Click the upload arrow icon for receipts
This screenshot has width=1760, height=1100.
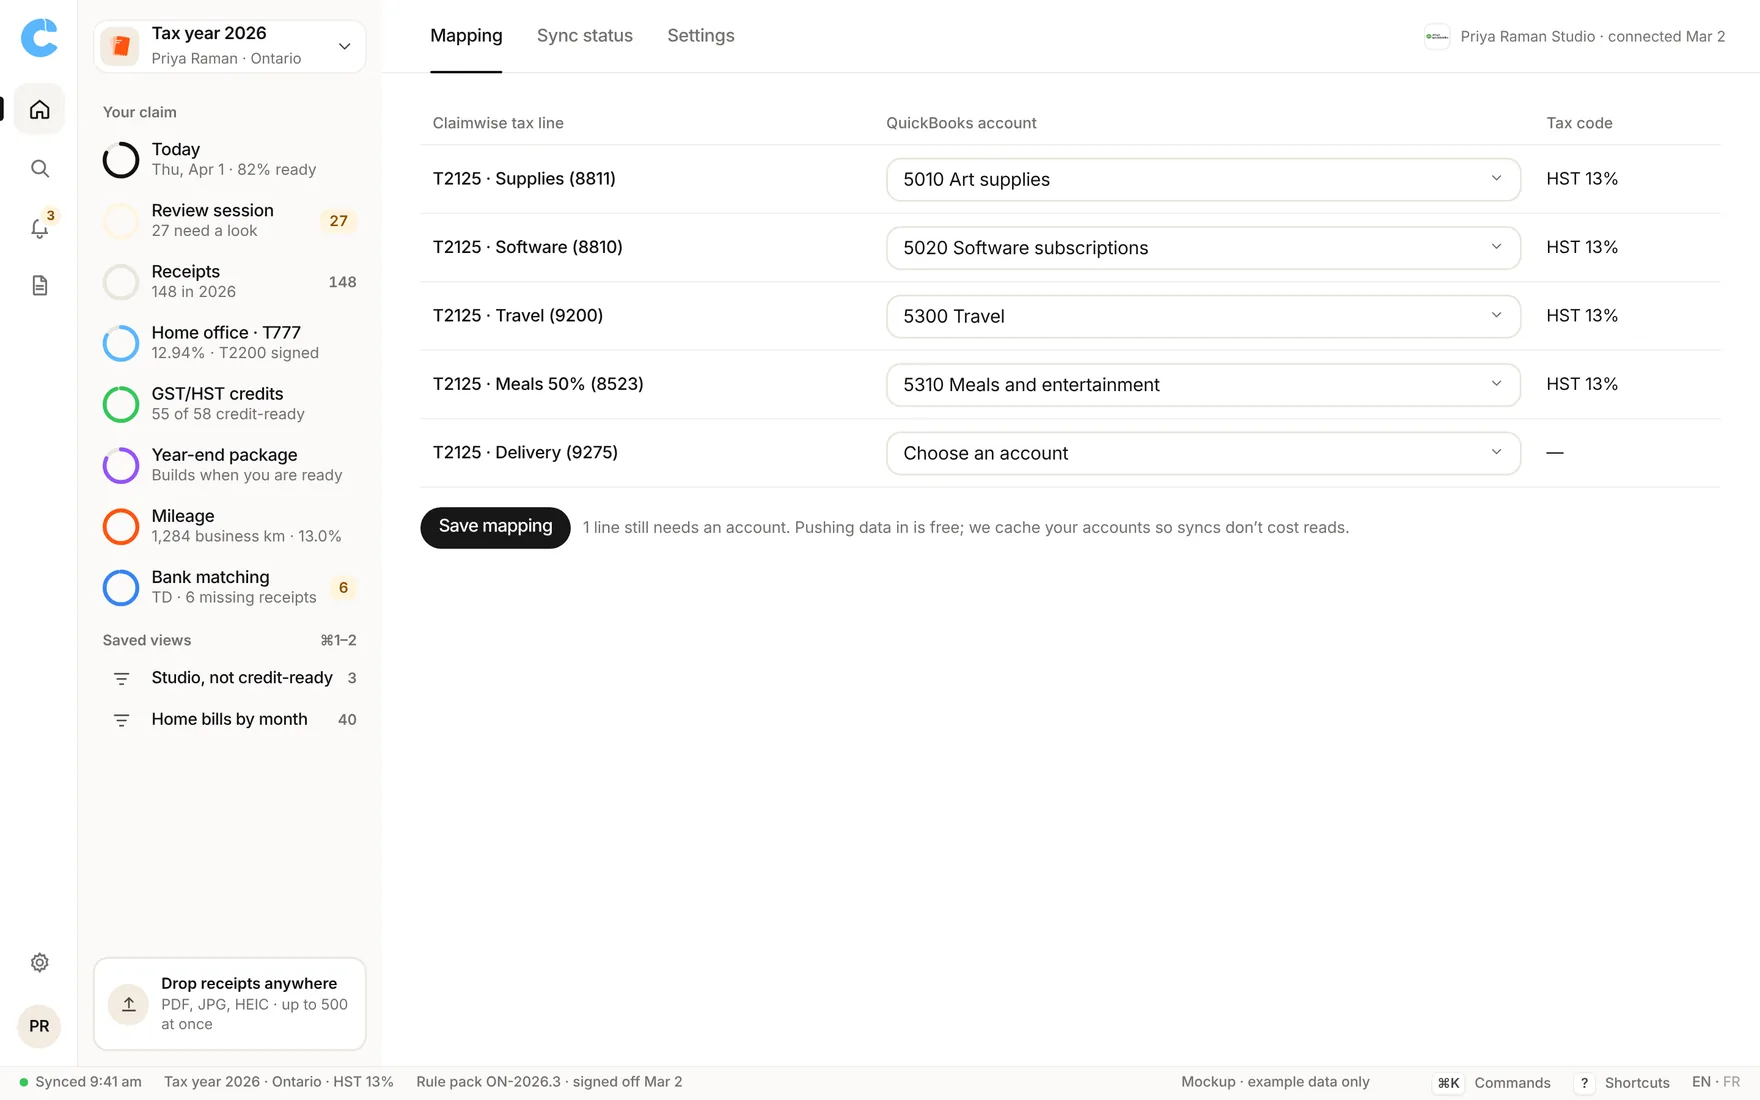[x=128, y=1004]
